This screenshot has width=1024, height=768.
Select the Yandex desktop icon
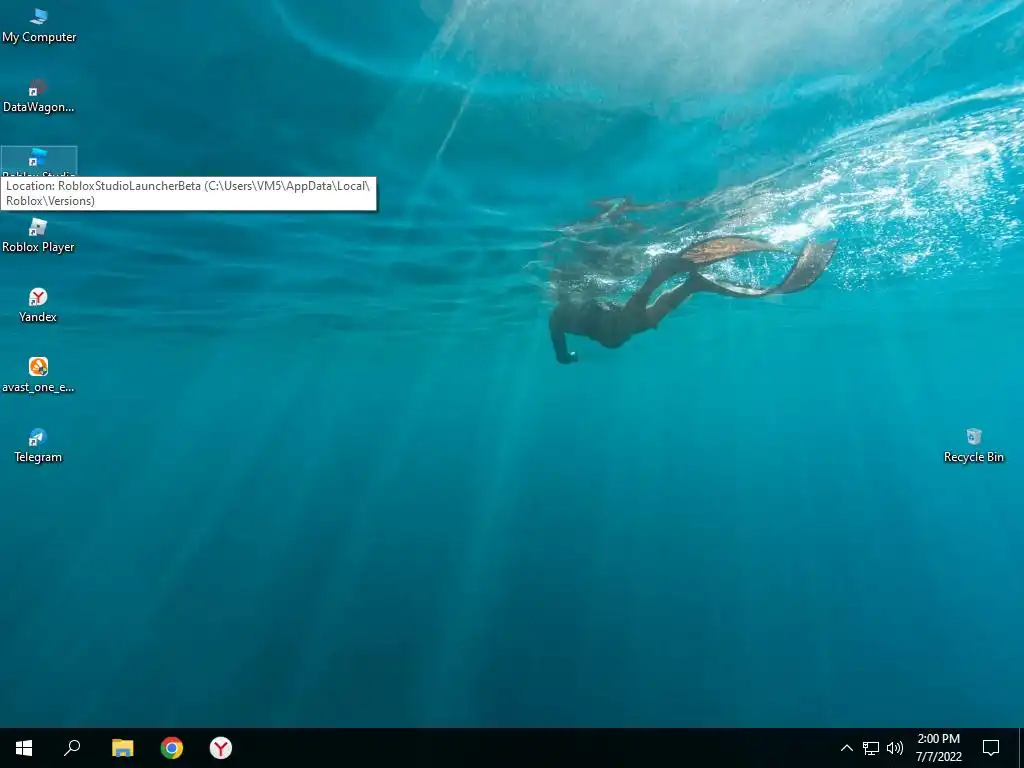(39, 306)
